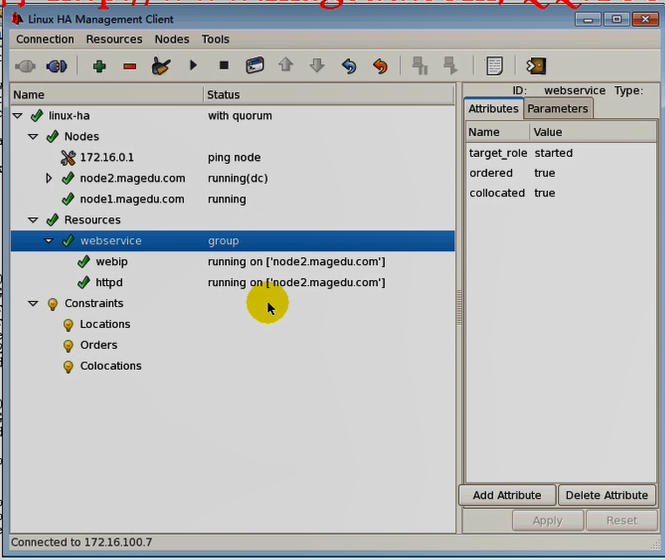Select the Orders constraint item
This screenshot has height=559, width=665.
point(99,345)
